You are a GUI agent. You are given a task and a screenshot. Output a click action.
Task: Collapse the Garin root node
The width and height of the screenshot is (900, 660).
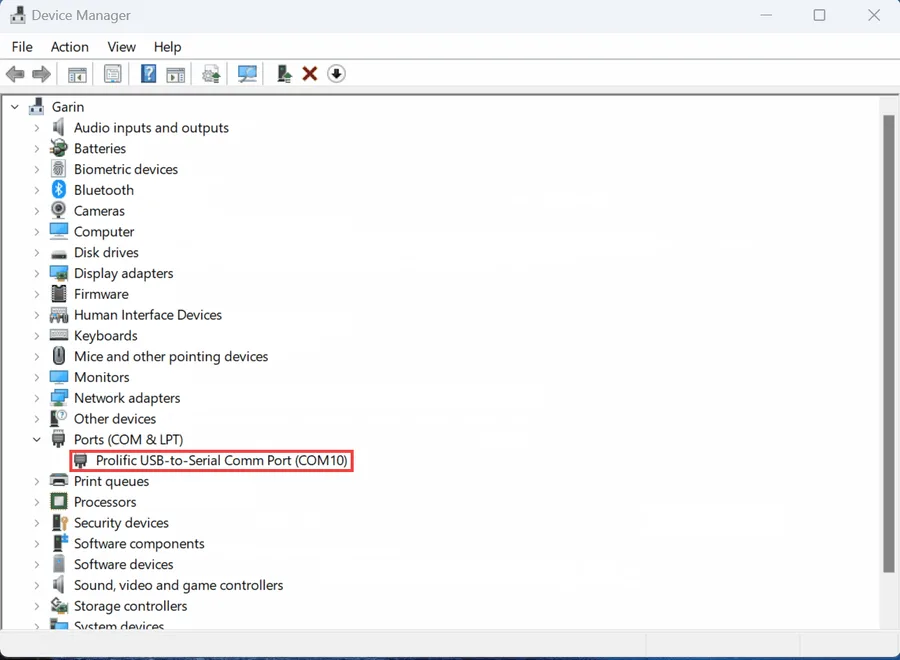click(x=15, y=107)
